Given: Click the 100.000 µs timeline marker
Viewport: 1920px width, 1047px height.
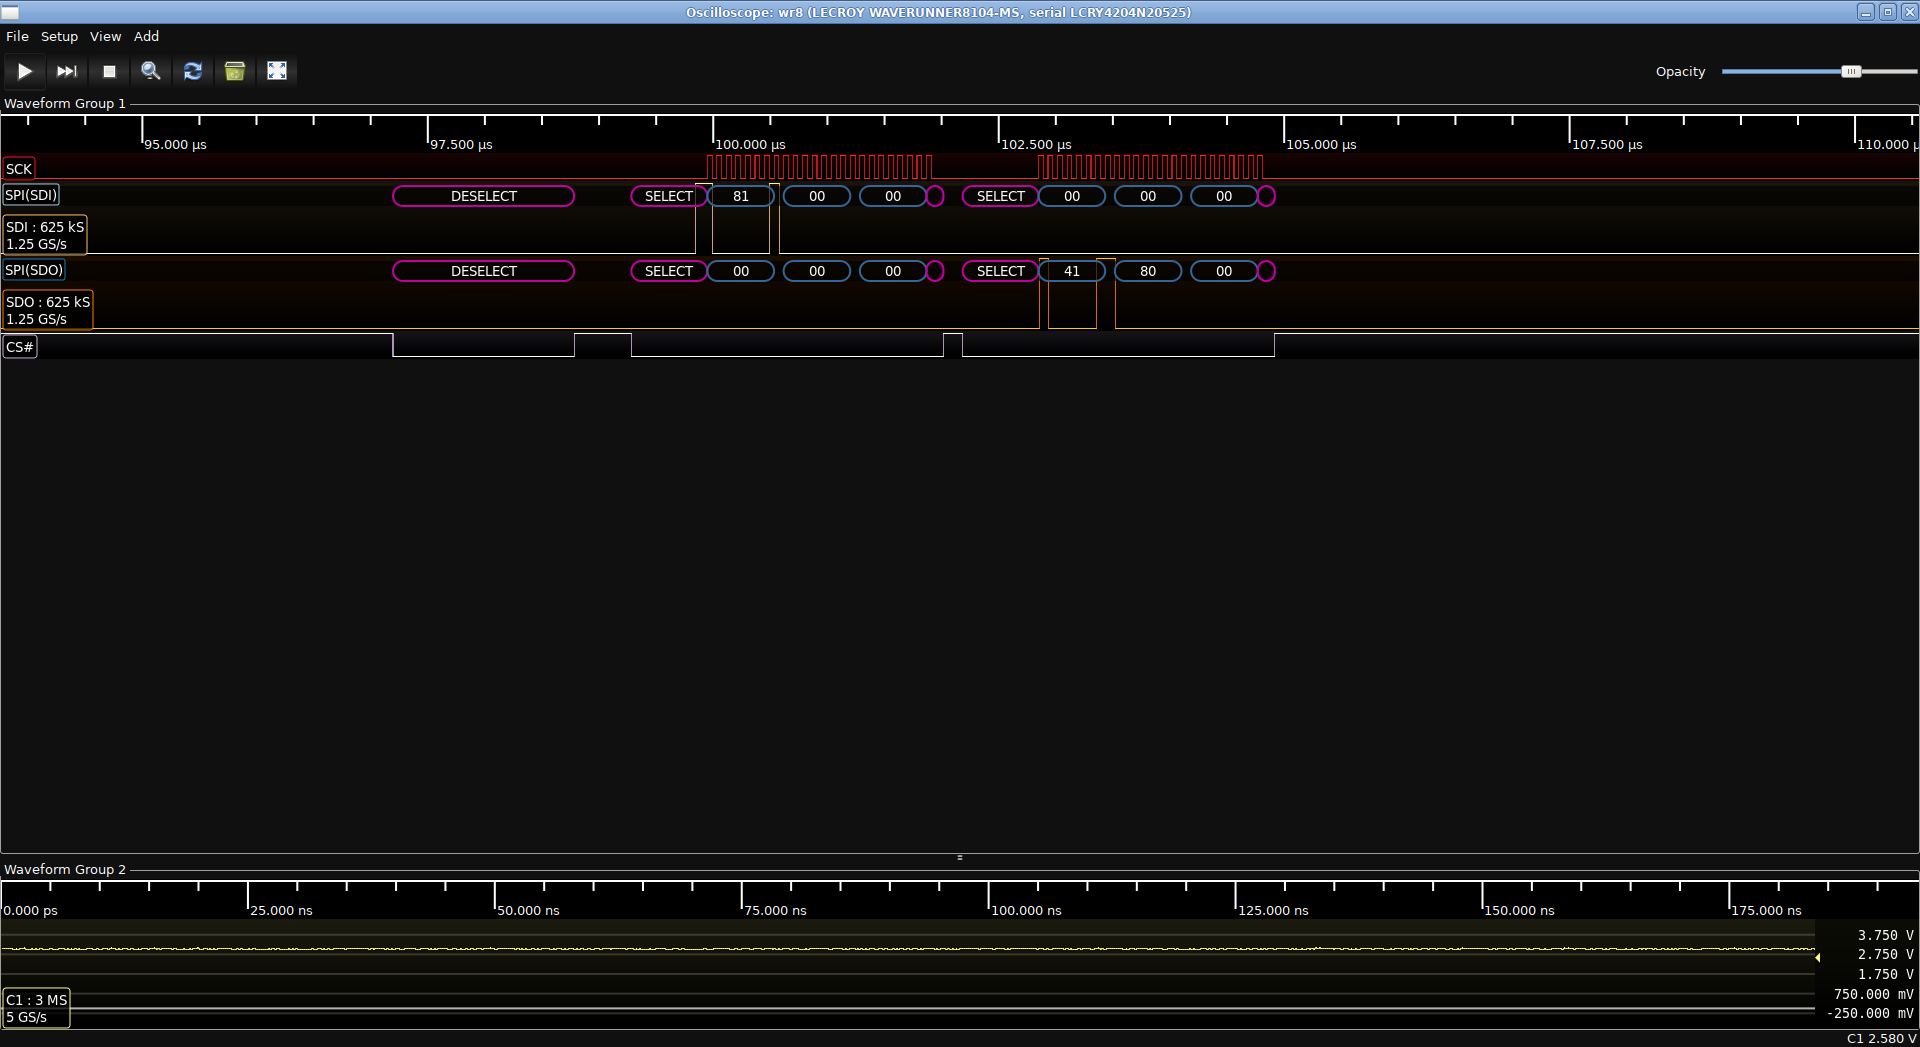Looking at the screenshot, I should [x=750, y=144].
